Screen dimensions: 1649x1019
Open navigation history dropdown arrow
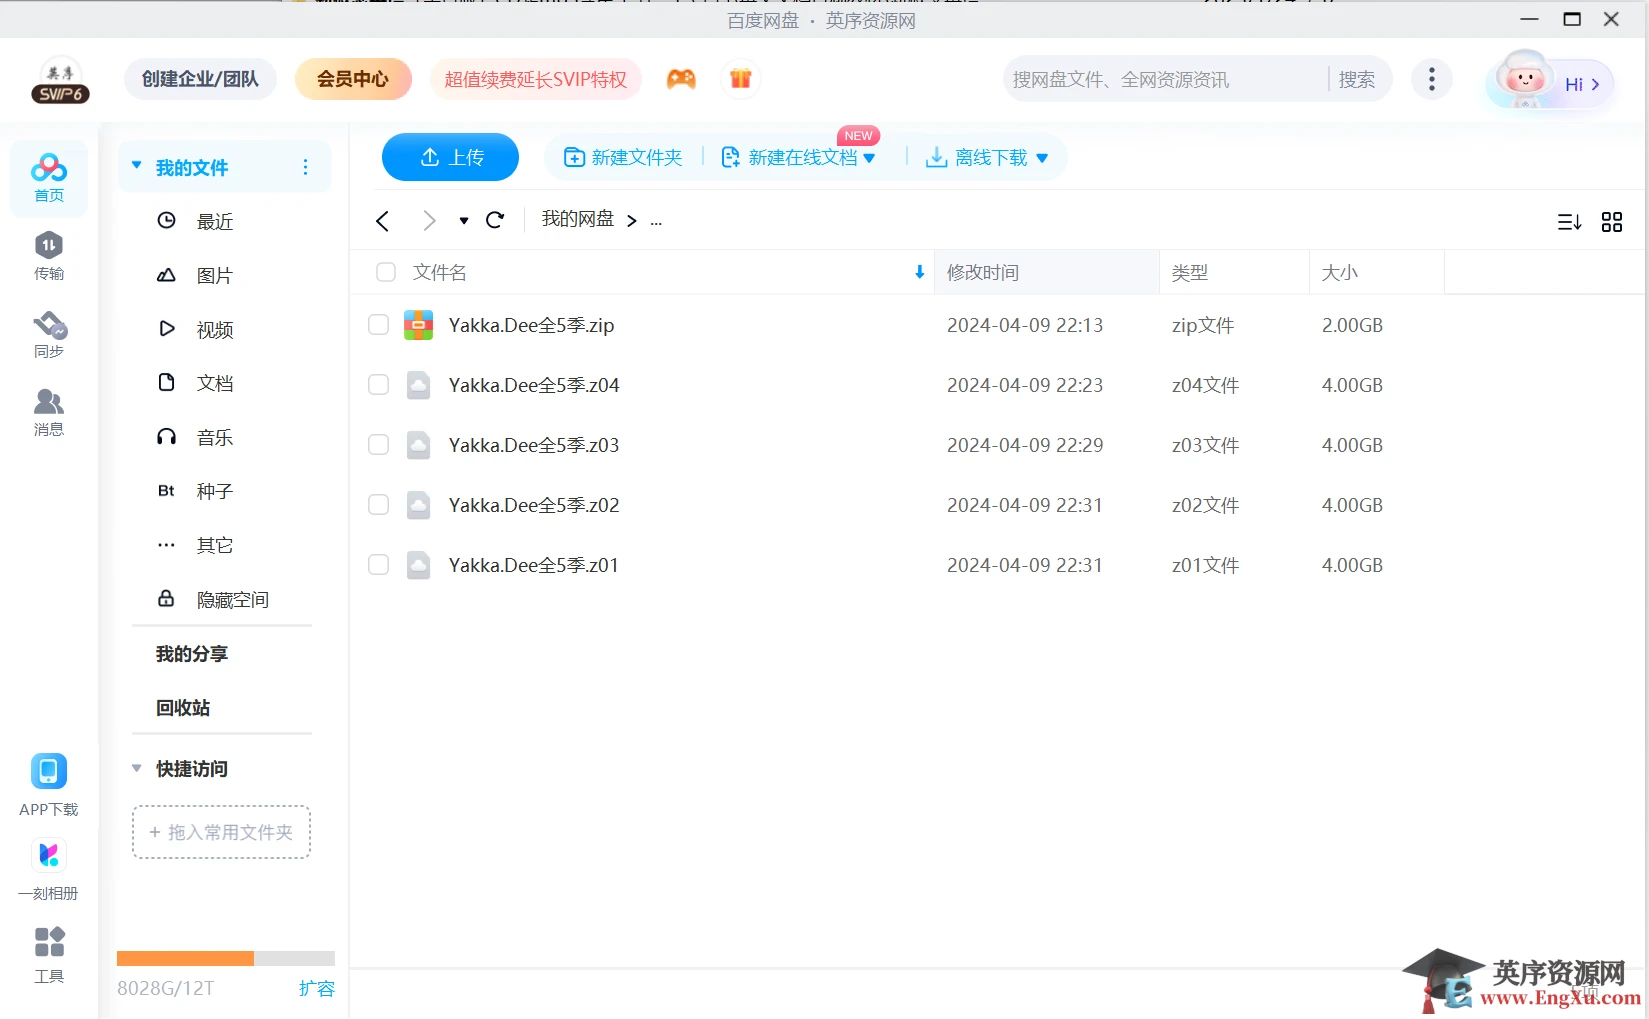click(464, 221)
